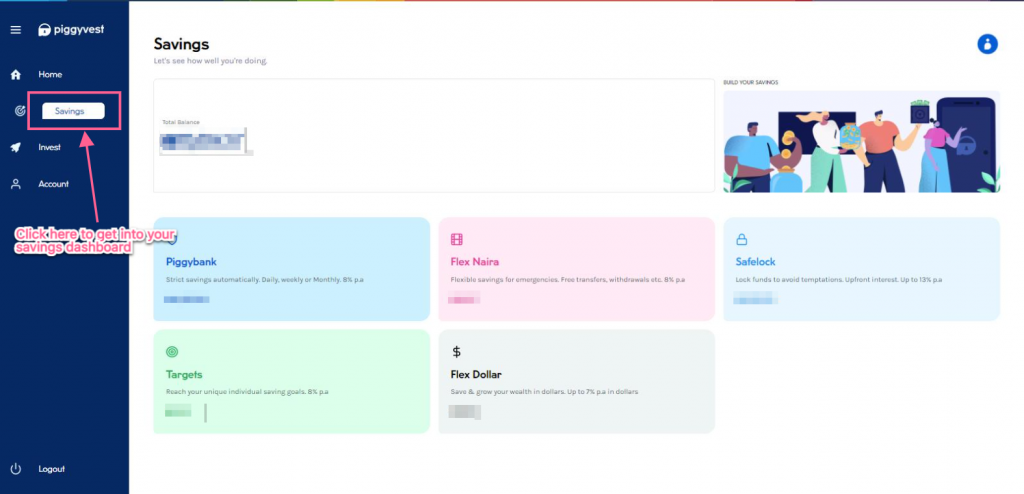
Task: Click the Savings page heading
Action: tap(182, 44)
